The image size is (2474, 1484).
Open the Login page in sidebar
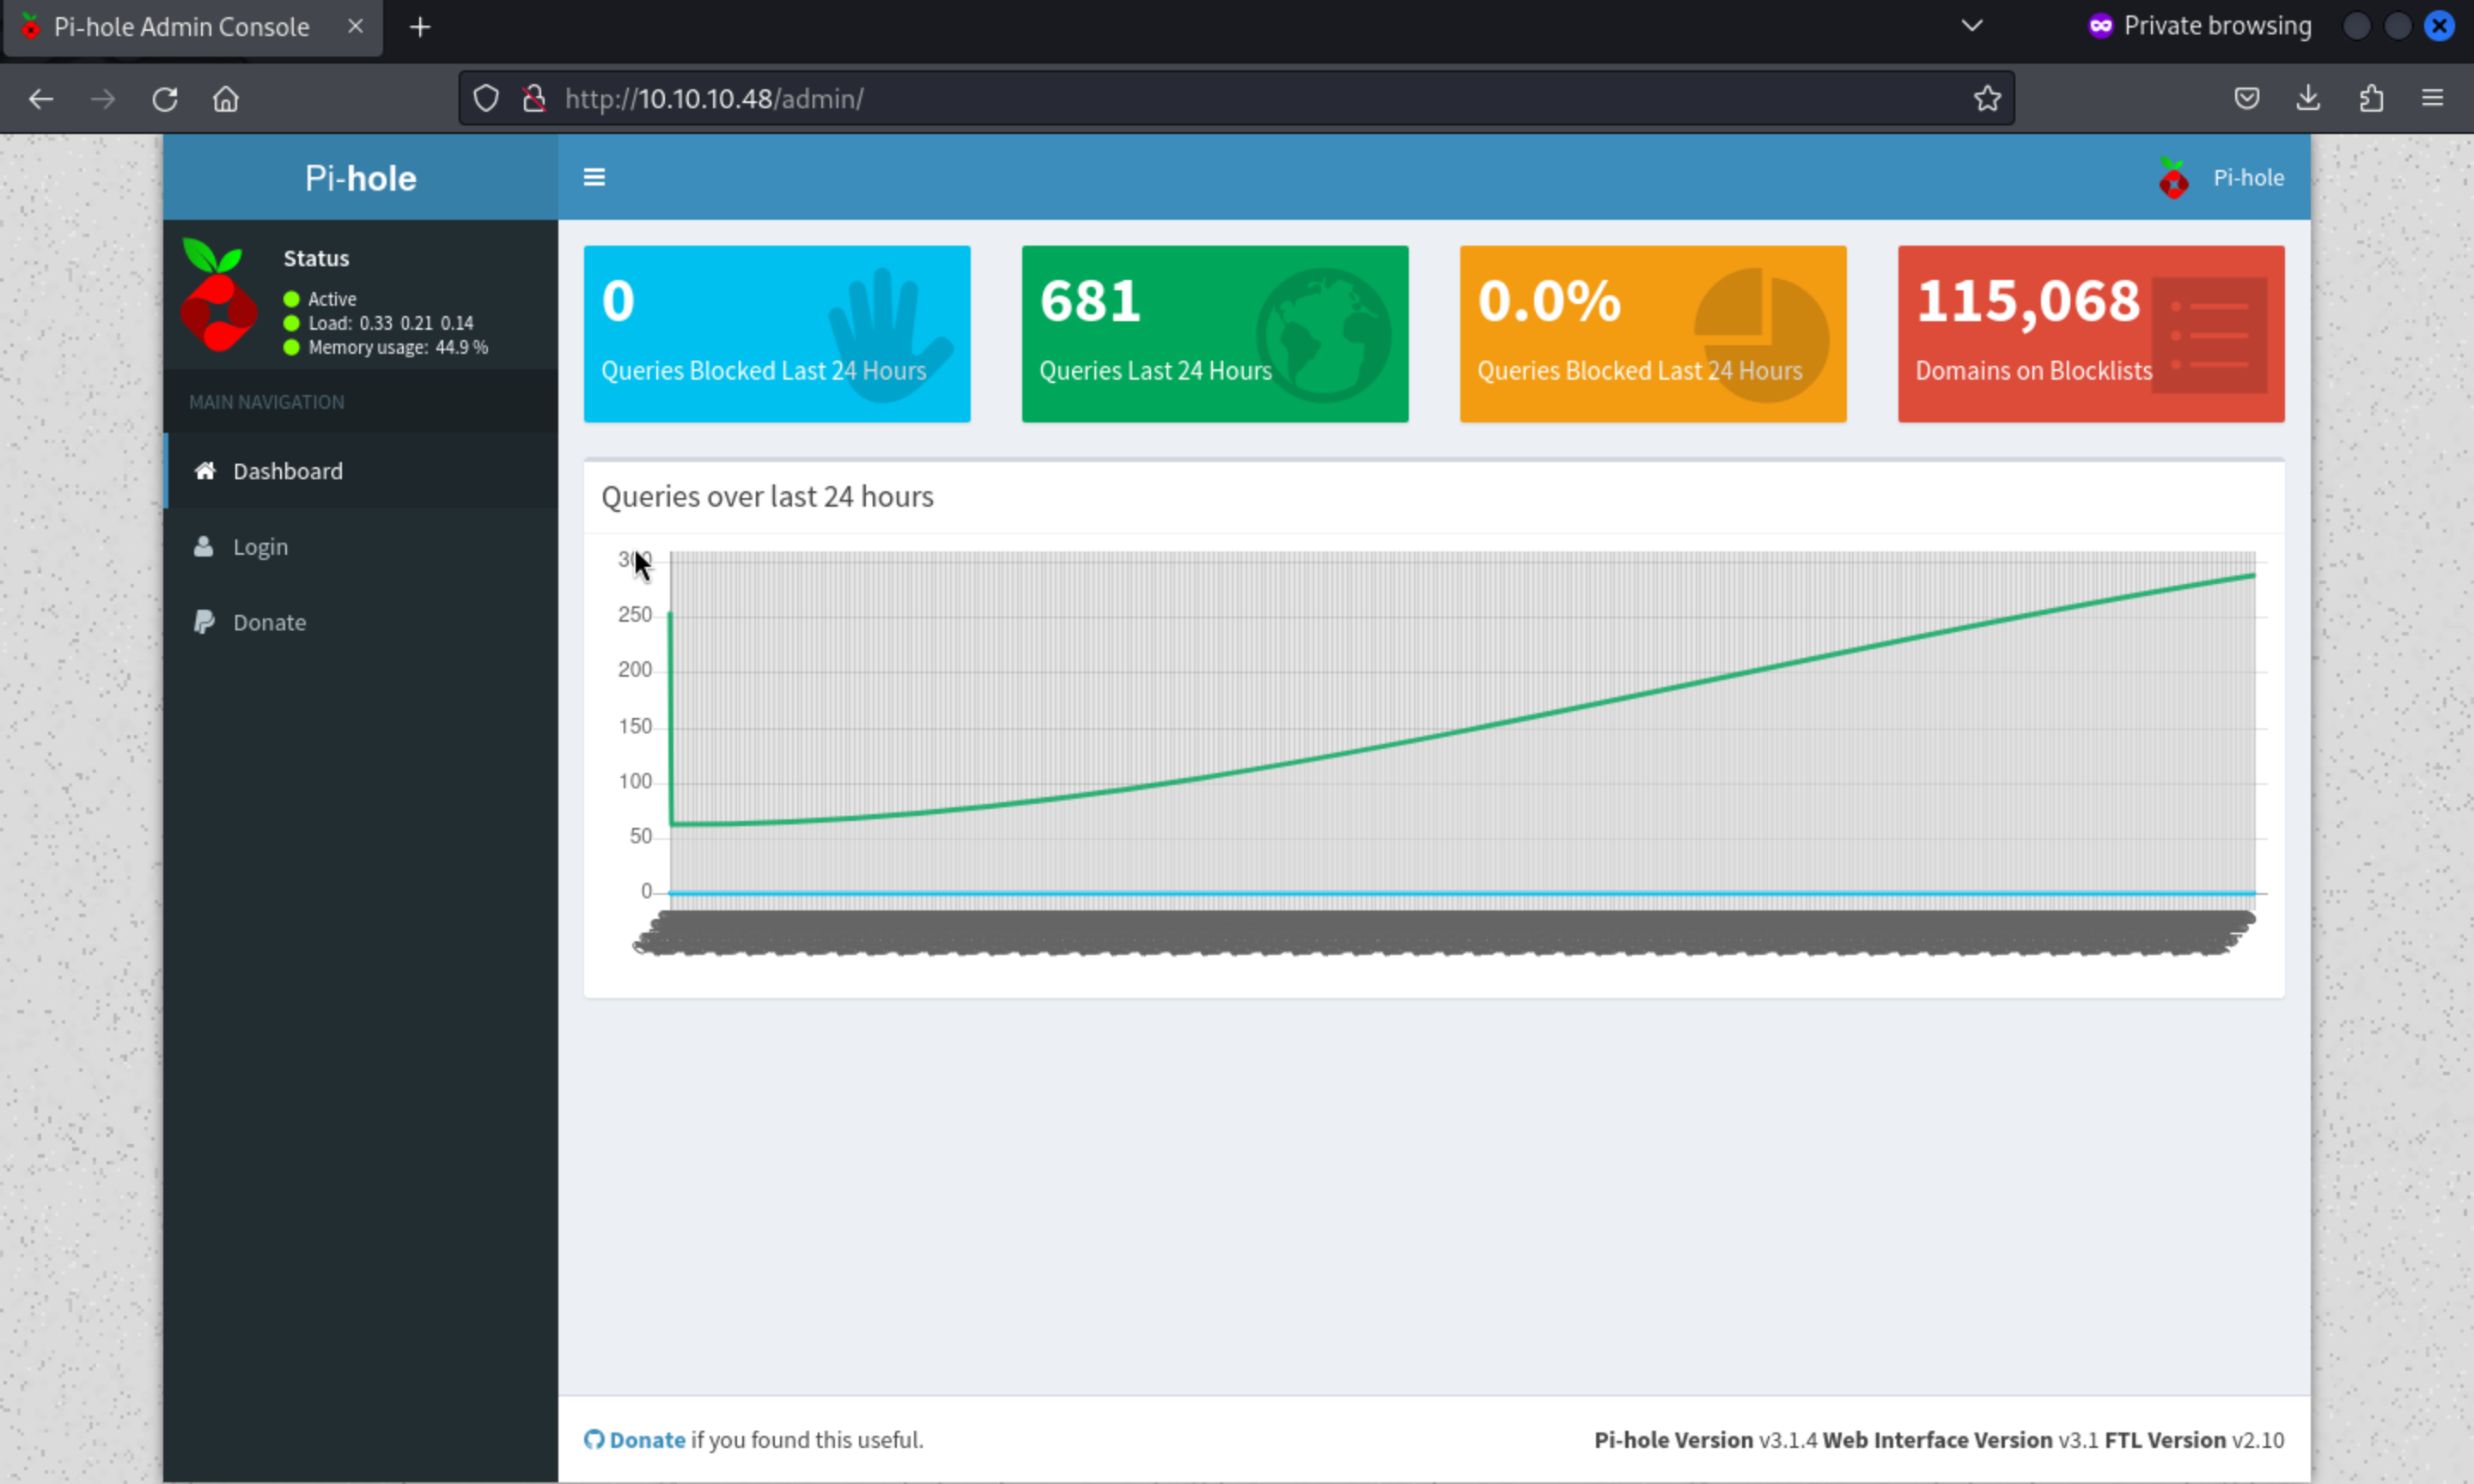pos(260,547)
